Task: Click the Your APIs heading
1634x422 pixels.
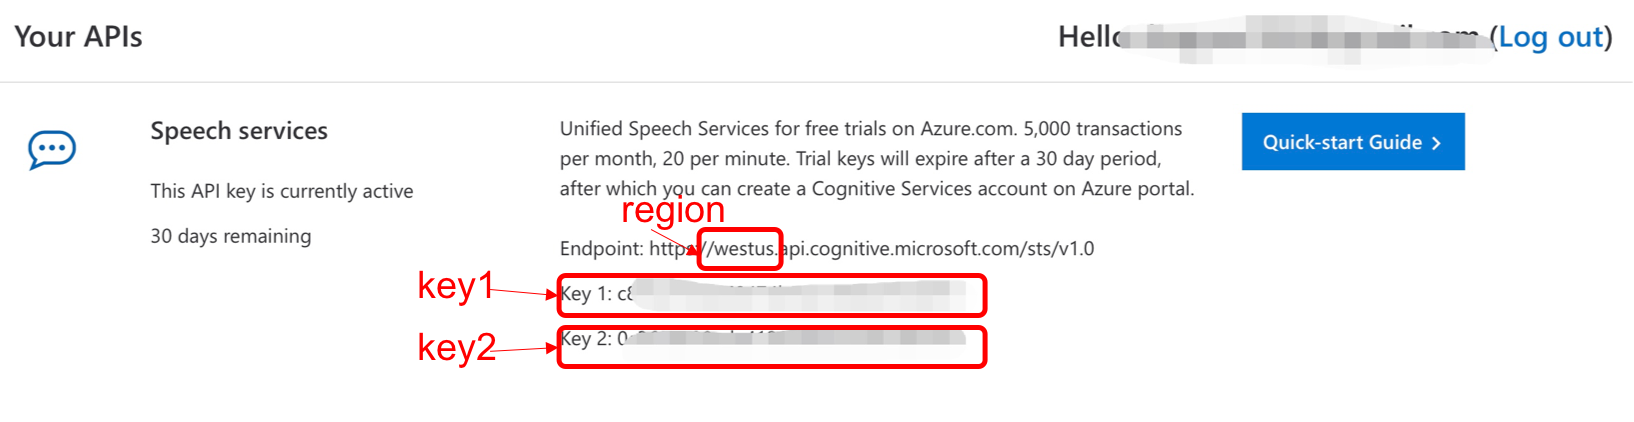Action: pos(79,37)
